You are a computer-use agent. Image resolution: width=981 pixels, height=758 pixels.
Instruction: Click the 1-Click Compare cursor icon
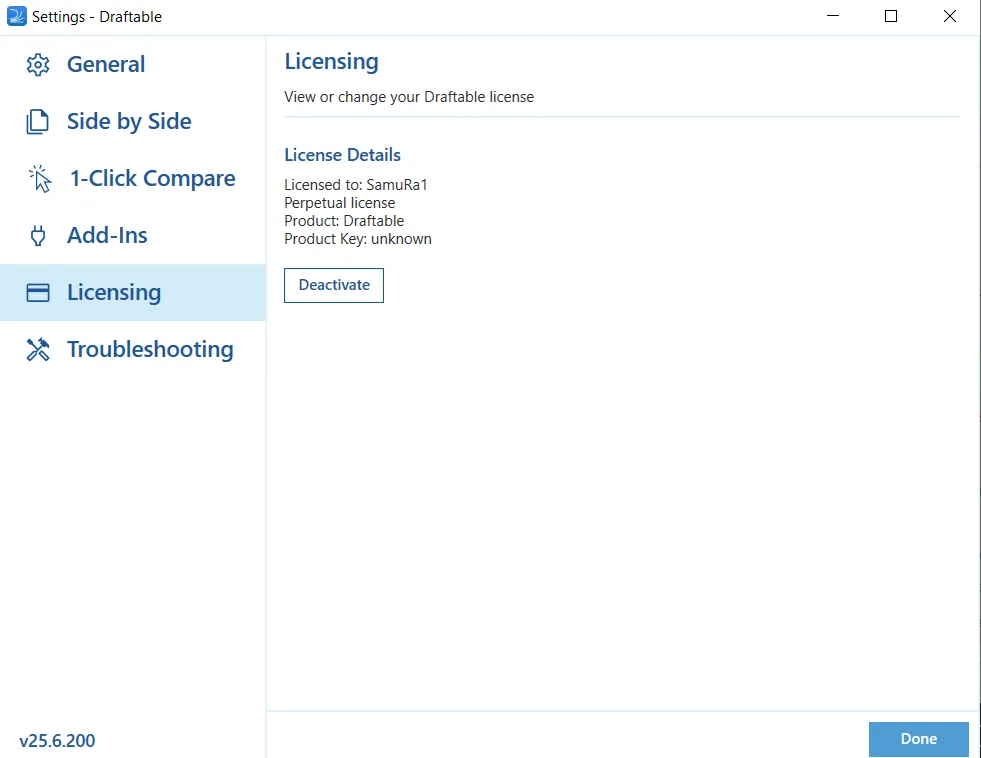(39, 179)
